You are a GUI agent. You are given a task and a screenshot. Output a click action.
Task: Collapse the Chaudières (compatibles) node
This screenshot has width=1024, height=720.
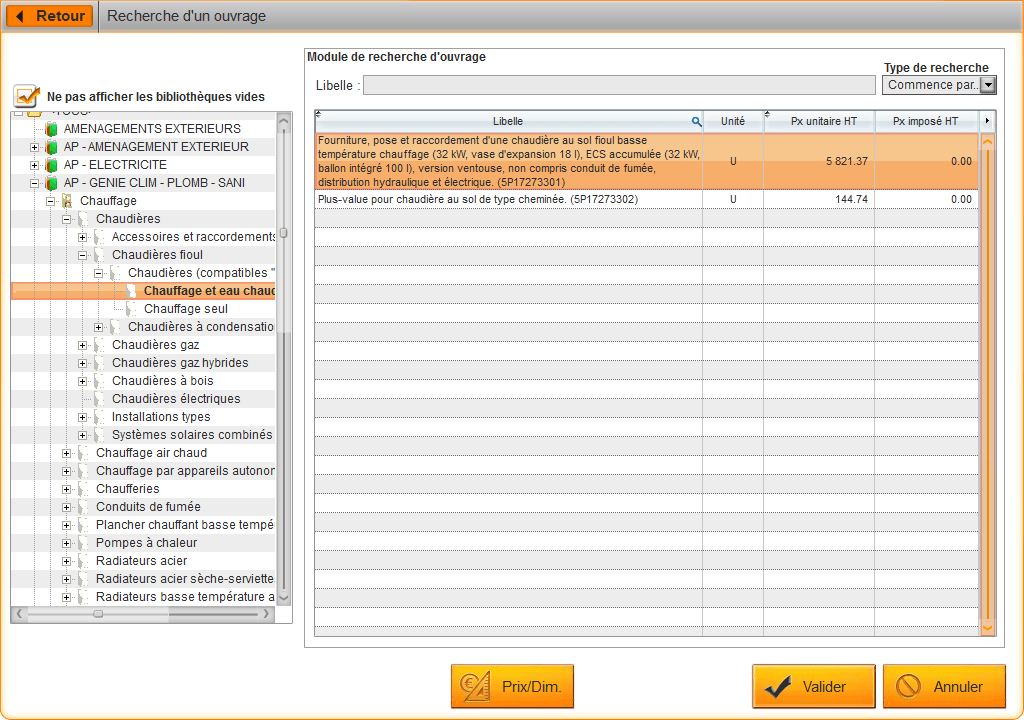[x=99, y=273]
